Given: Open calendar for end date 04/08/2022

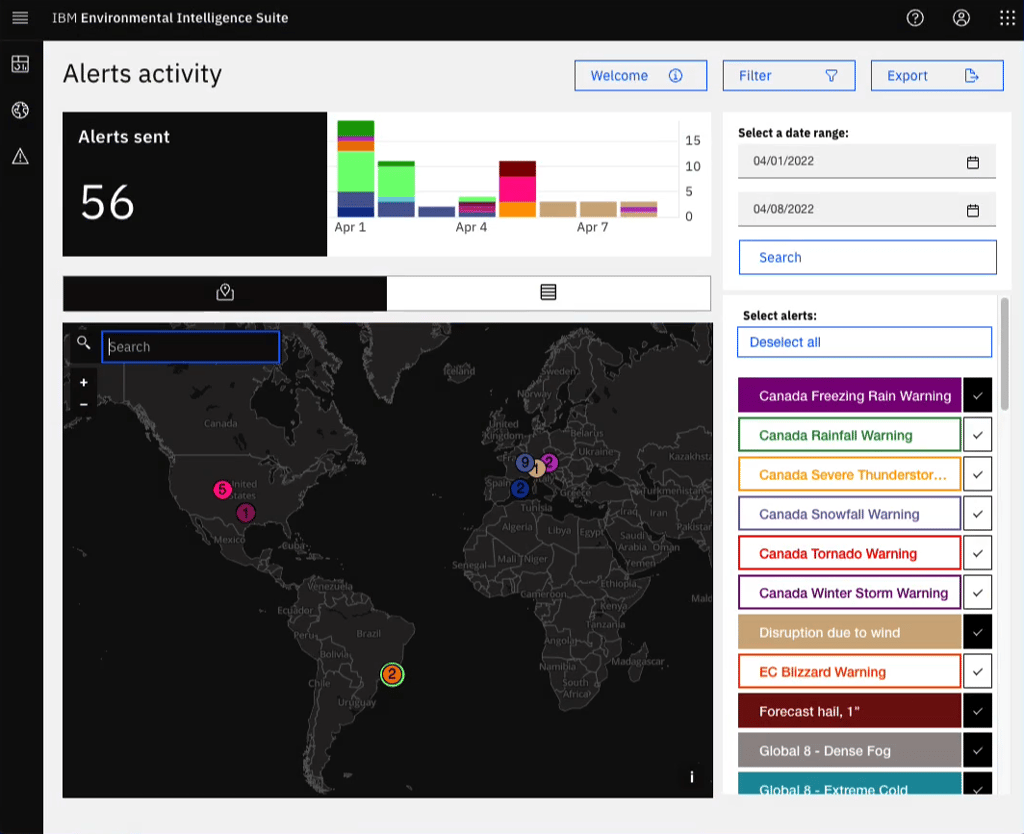Looking at the screenshot, I should click(972, 210).
